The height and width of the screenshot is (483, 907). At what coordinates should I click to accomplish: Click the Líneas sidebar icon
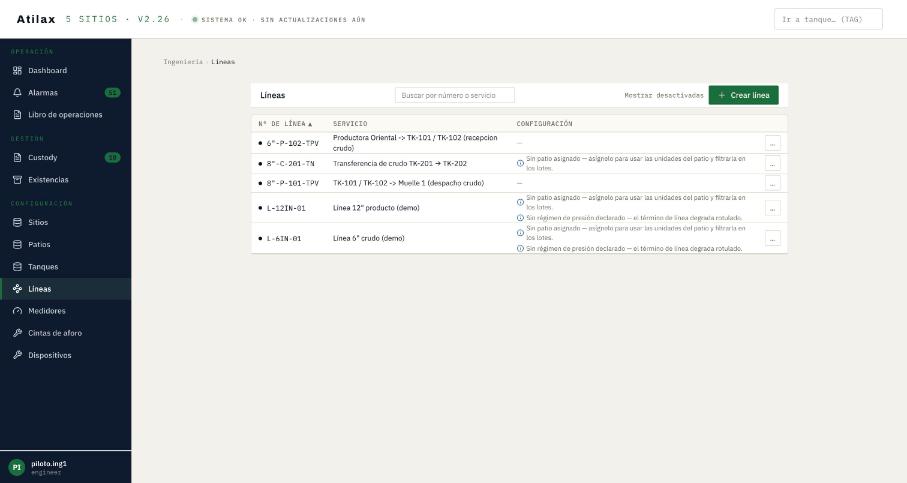click(17, 289)
